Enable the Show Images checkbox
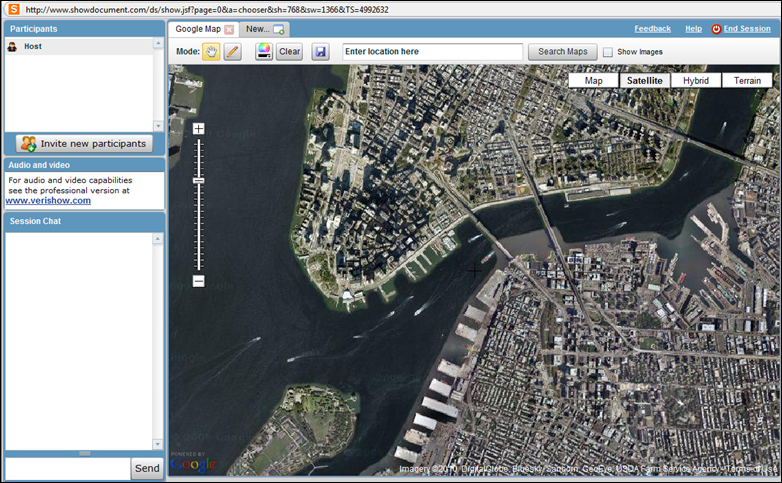This screenshot has width=782, height=483. [608, 52]
